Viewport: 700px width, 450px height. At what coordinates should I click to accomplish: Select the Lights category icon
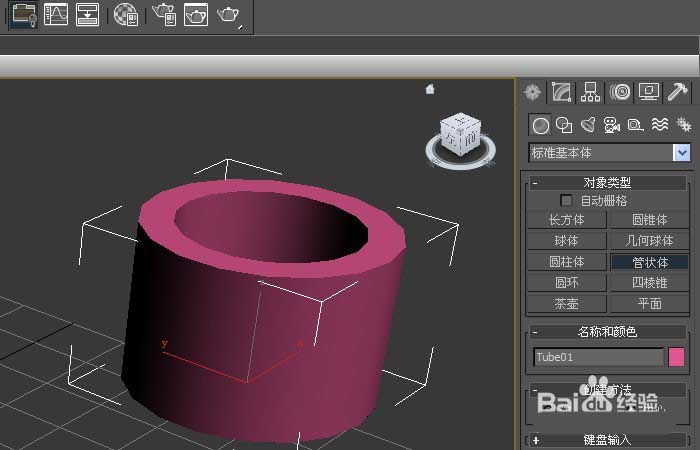[588, 125]
